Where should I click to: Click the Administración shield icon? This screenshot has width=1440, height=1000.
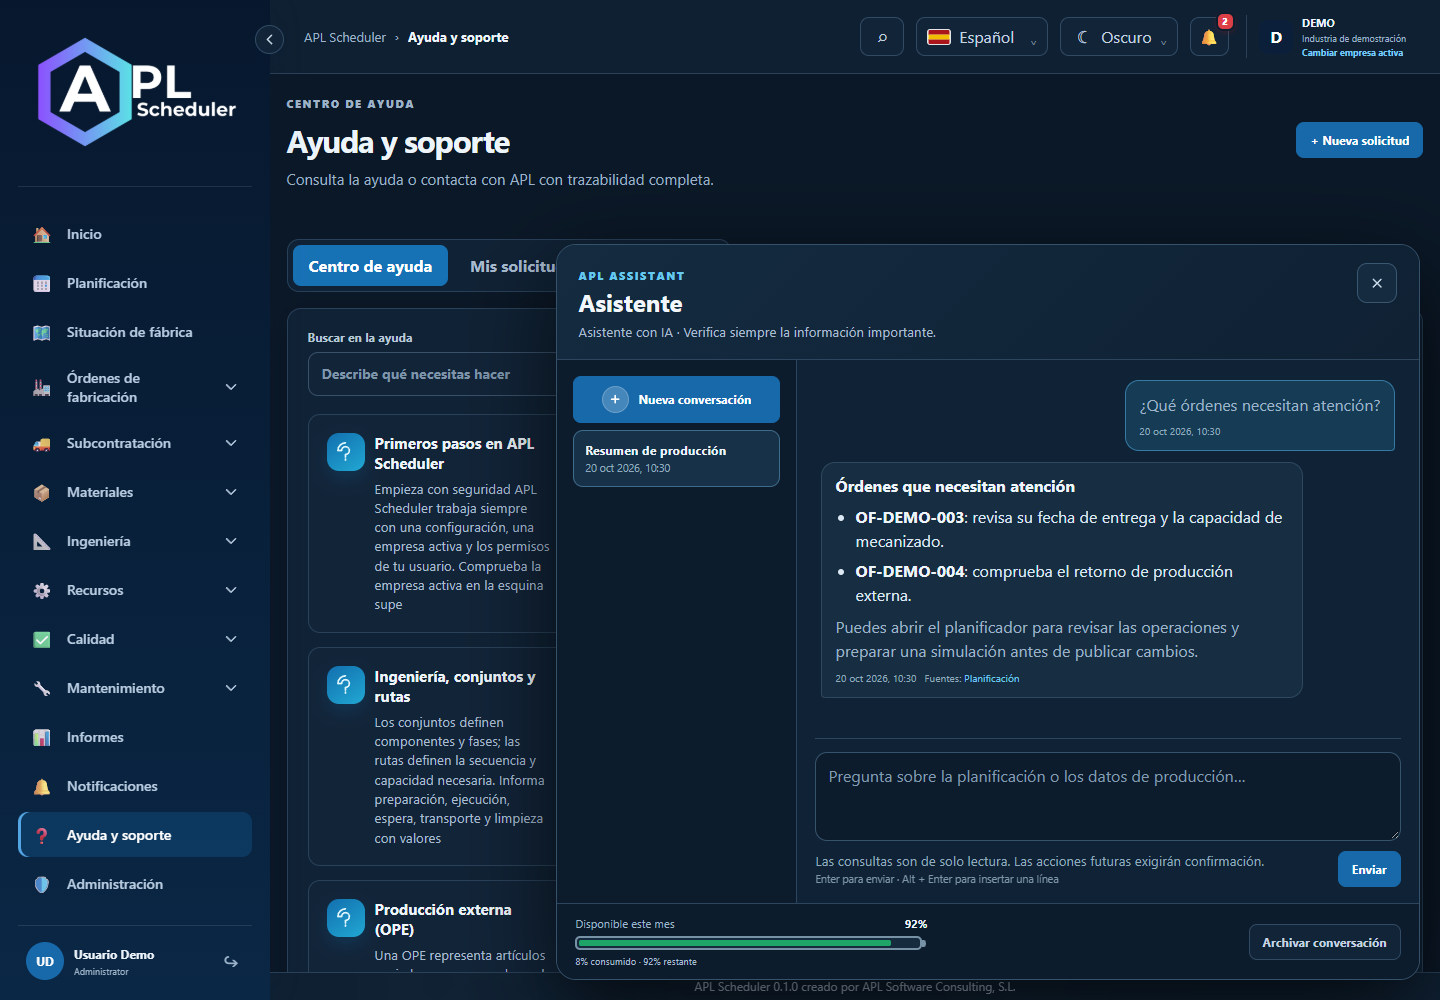[x=42, y=884]
